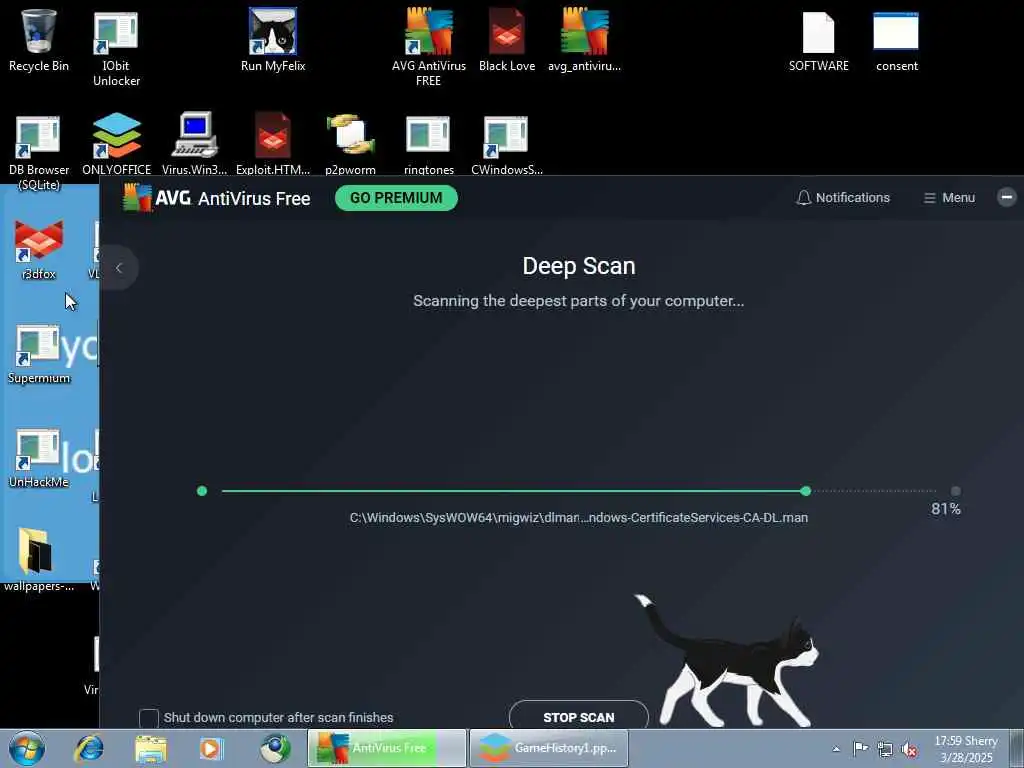The image size is (1024, 768).
Task: Click the muted volume tray icon
Action: 909,748
